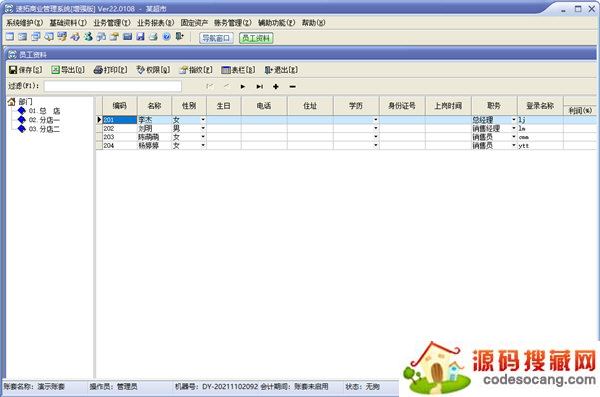Click the login name cell 'ytt'
The height and width of the screenshot is (397, 600).
(x=540, y=145)
